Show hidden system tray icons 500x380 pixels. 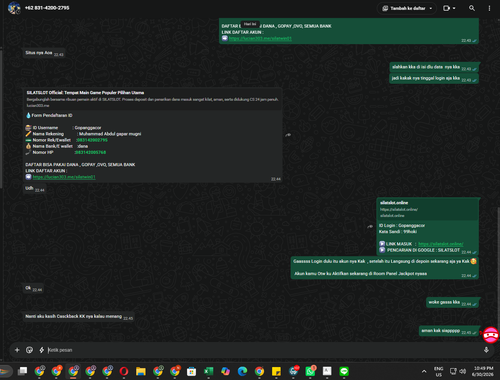(424, 371)
